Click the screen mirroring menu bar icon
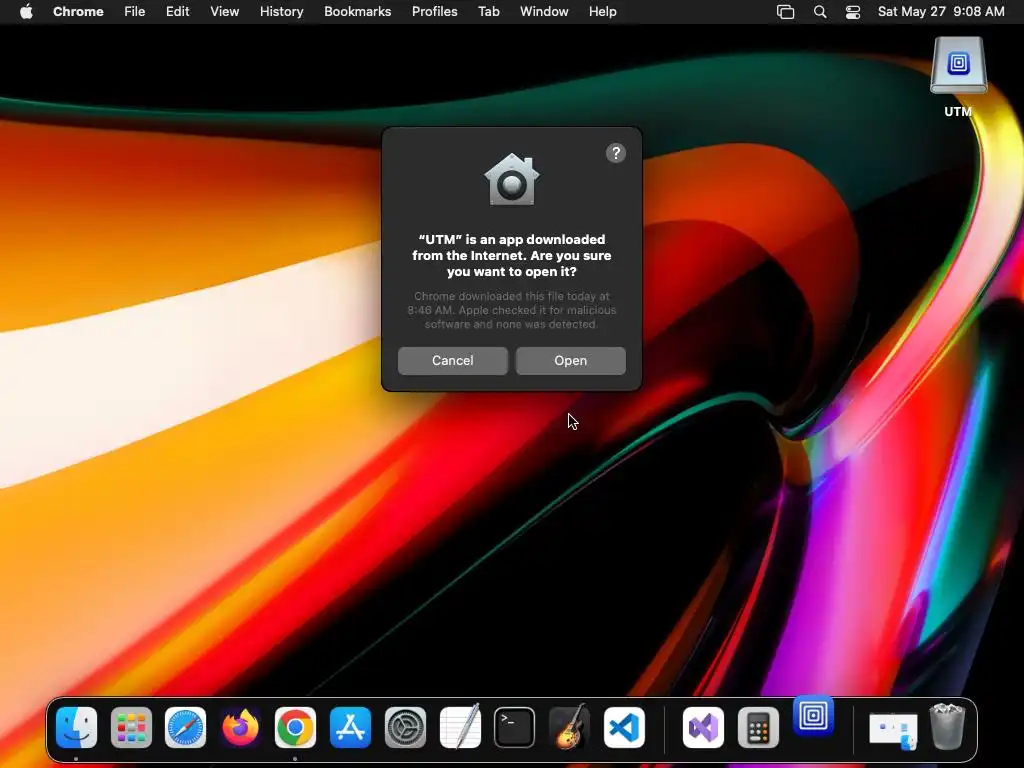Image resolution: width=1024 pixels, height=768 pixels. pyautogui.click(x=786, y=11)
